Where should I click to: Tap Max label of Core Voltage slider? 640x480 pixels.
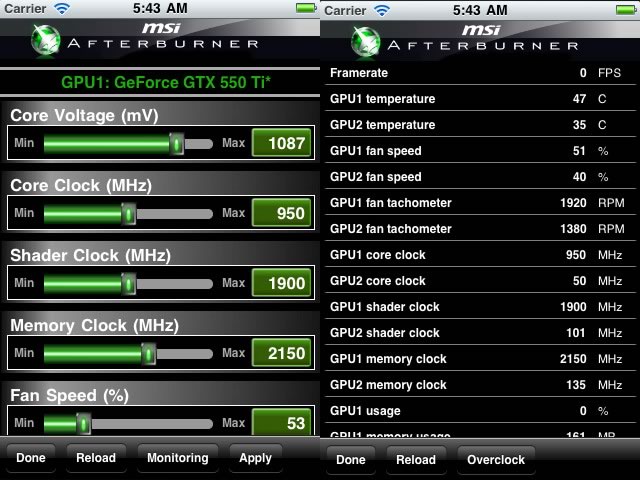(233, 143)
